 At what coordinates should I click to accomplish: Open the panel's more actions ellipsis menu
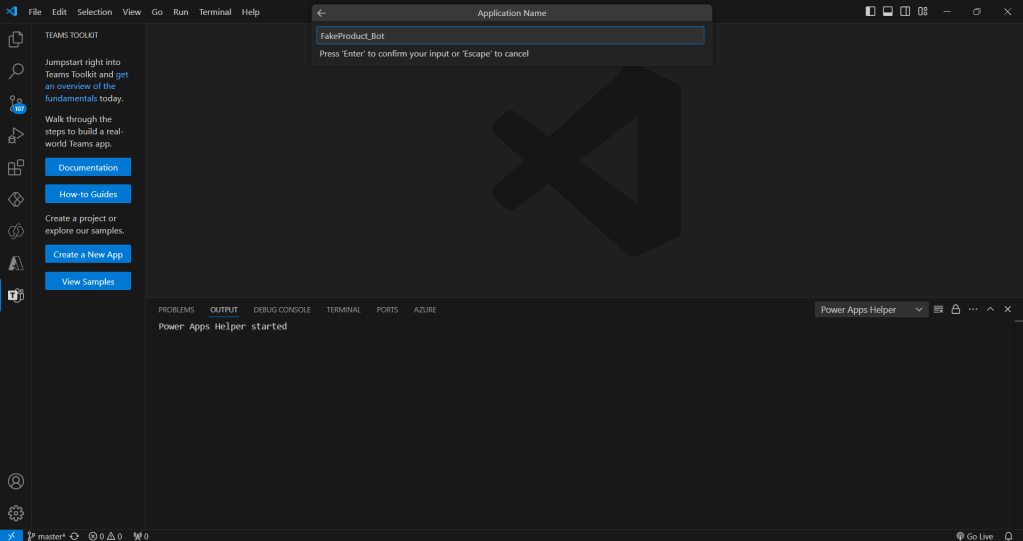coord(972,310)
